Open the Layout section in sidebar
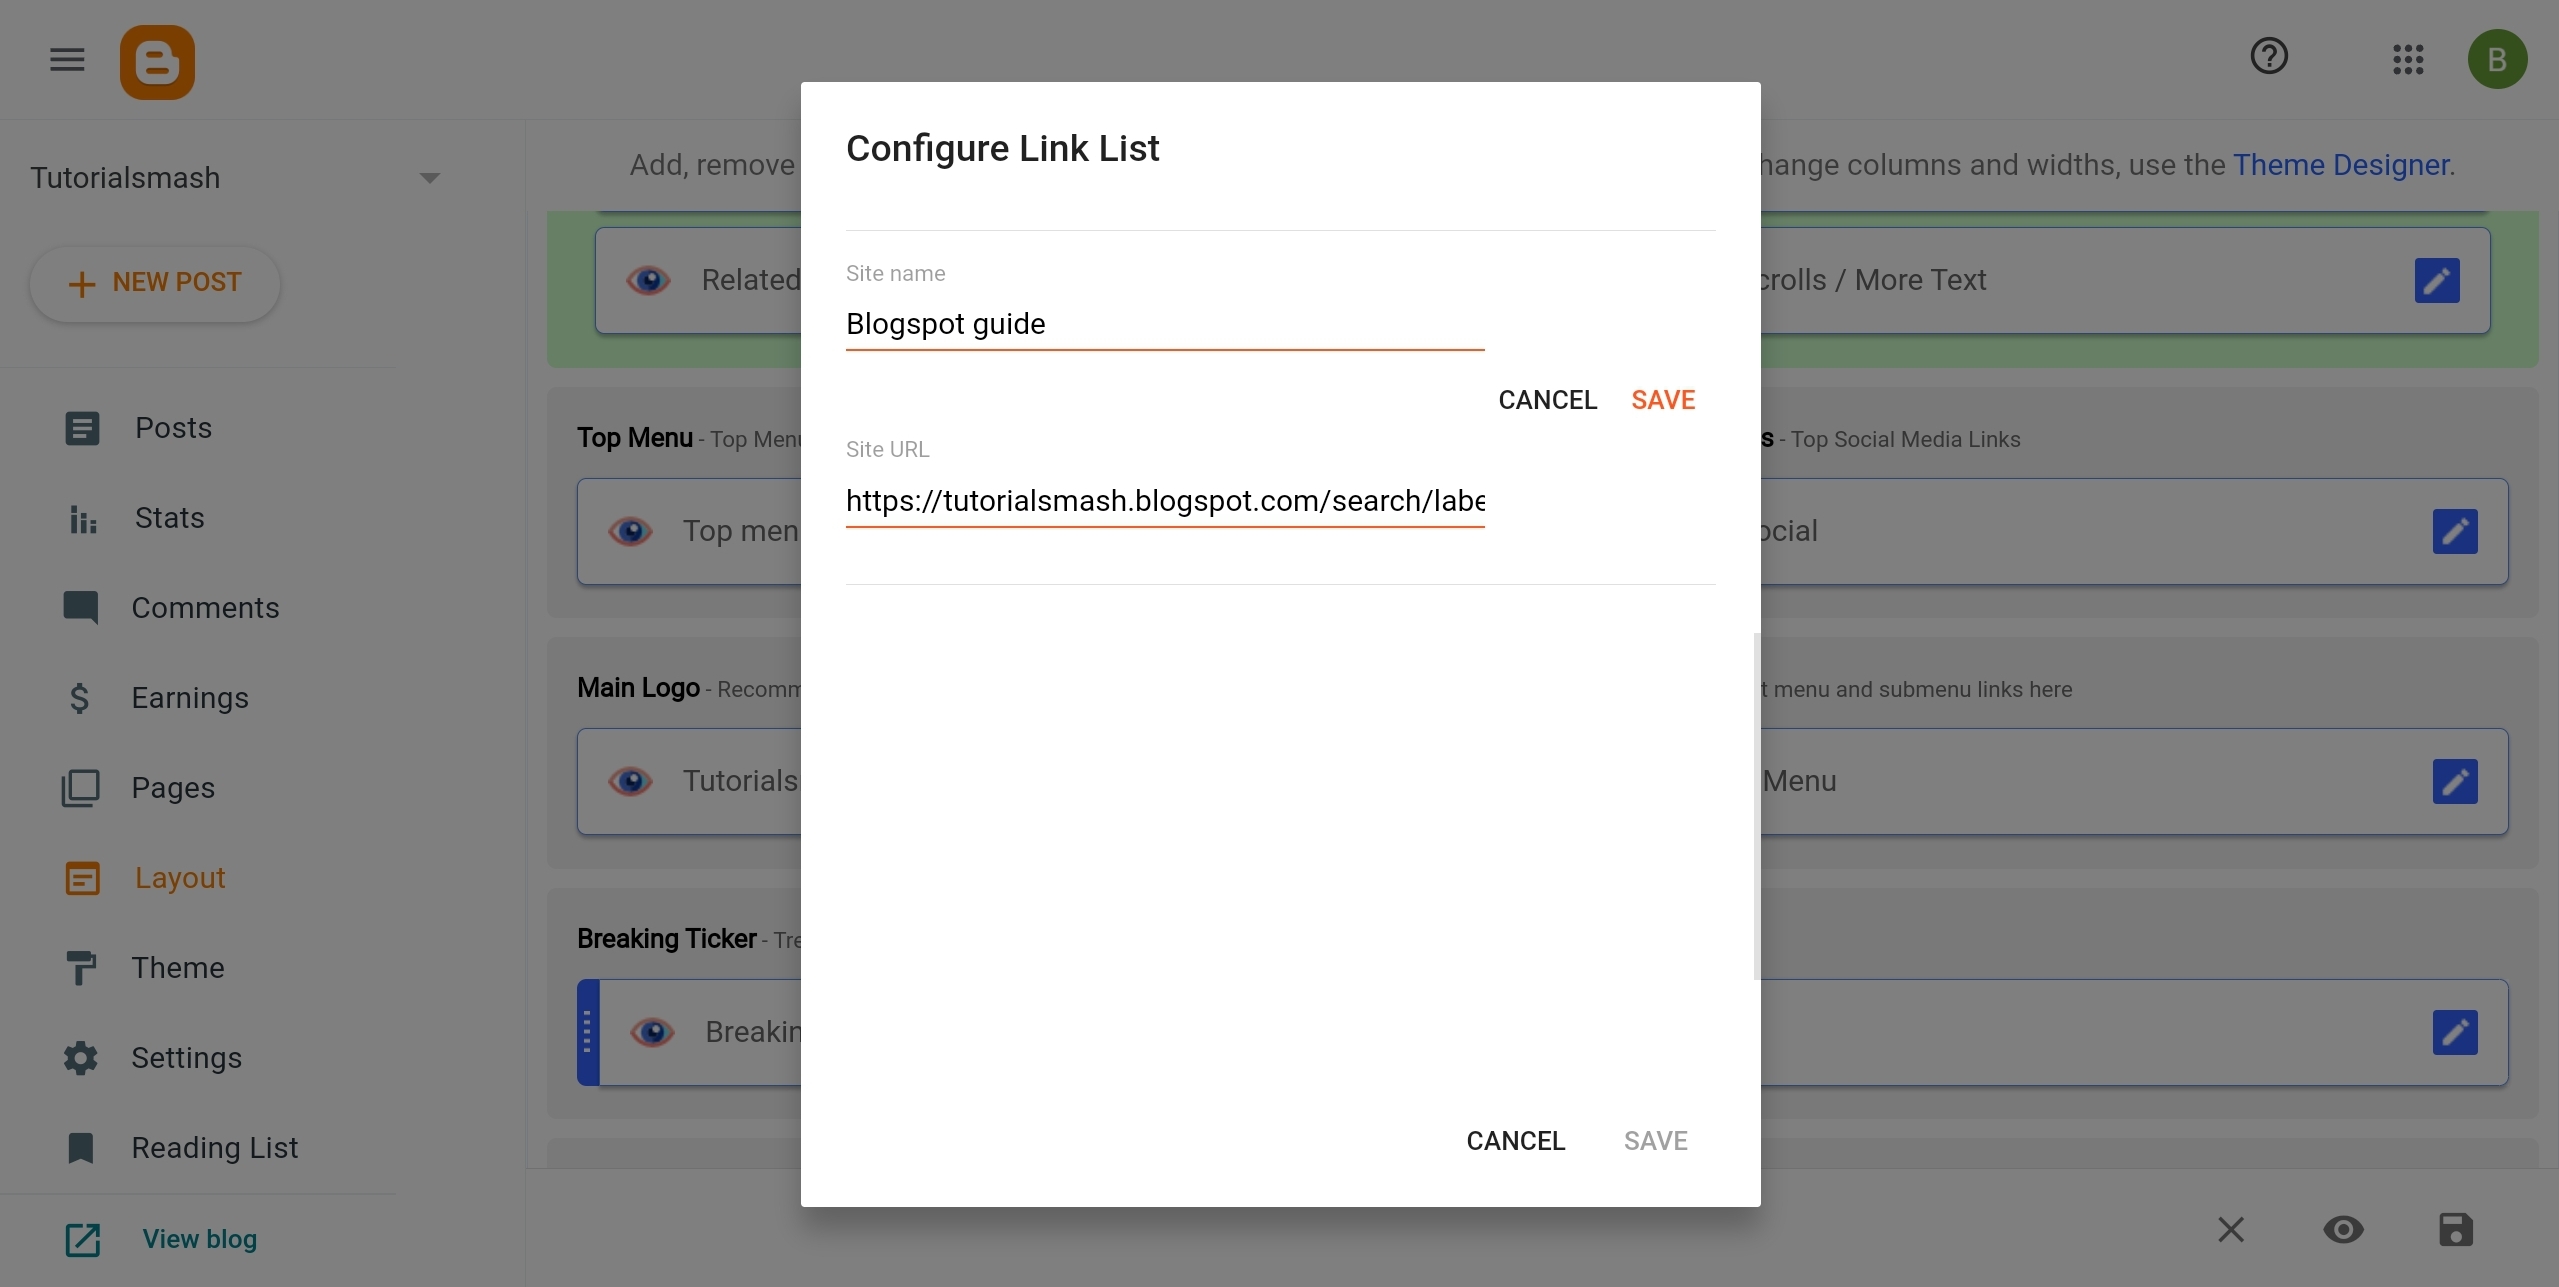Image resolution: width=2559 pixels, height=1287 pixels. (x=179, y=878)
